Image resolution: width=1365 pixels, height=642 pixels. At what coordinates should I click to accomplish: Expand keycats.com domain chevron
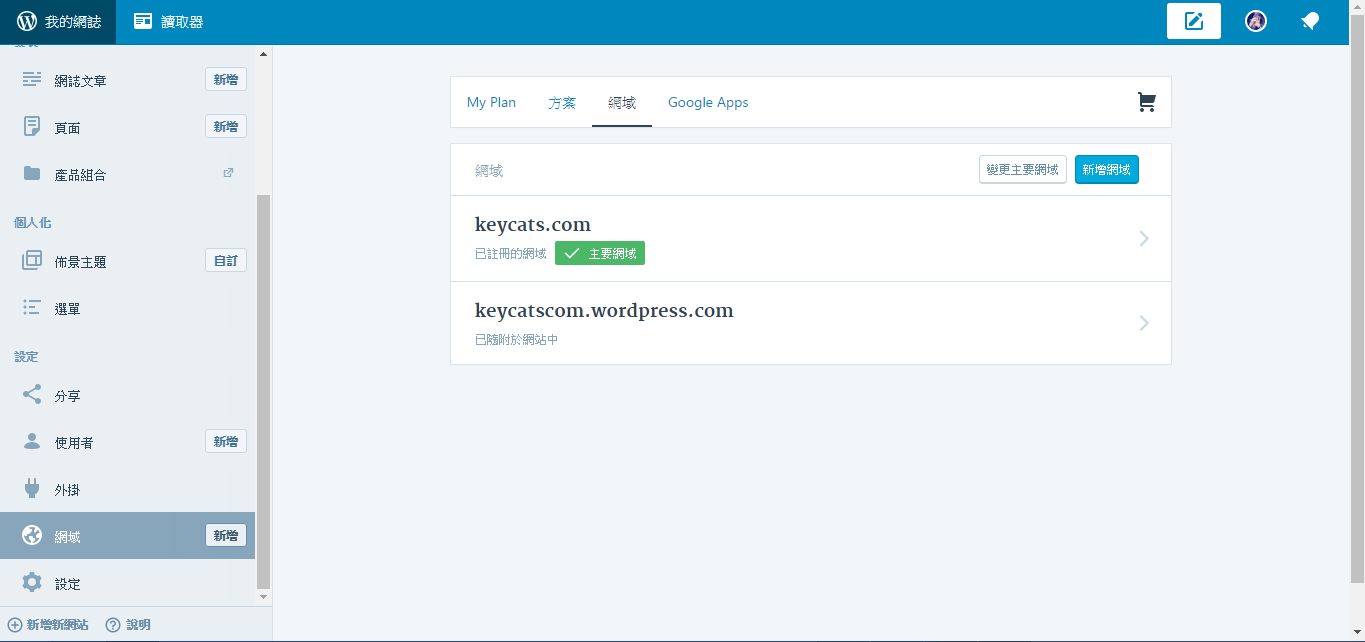[1145, 238]
